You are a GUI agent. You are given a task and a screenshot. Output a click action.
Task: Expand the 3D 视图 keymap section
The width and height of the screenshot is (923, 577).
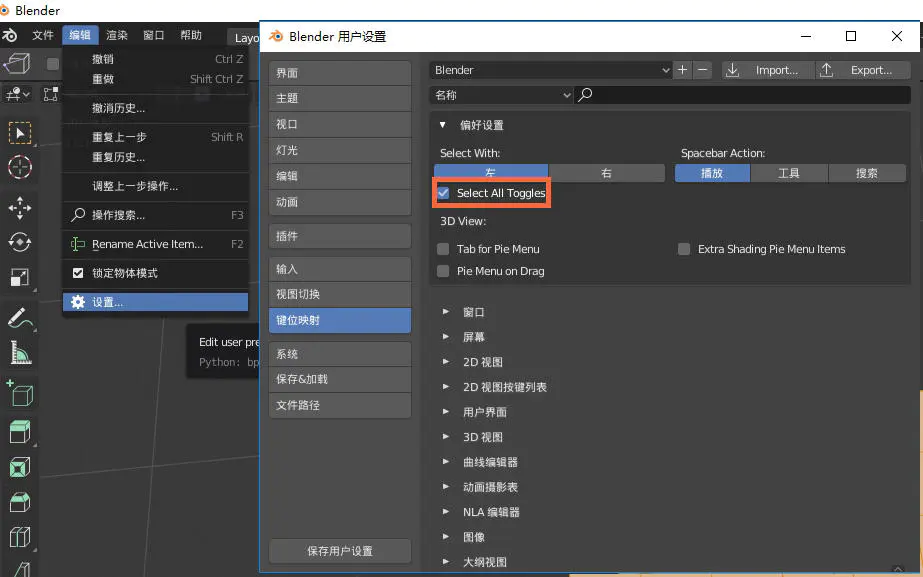click(x=446, y=437)
